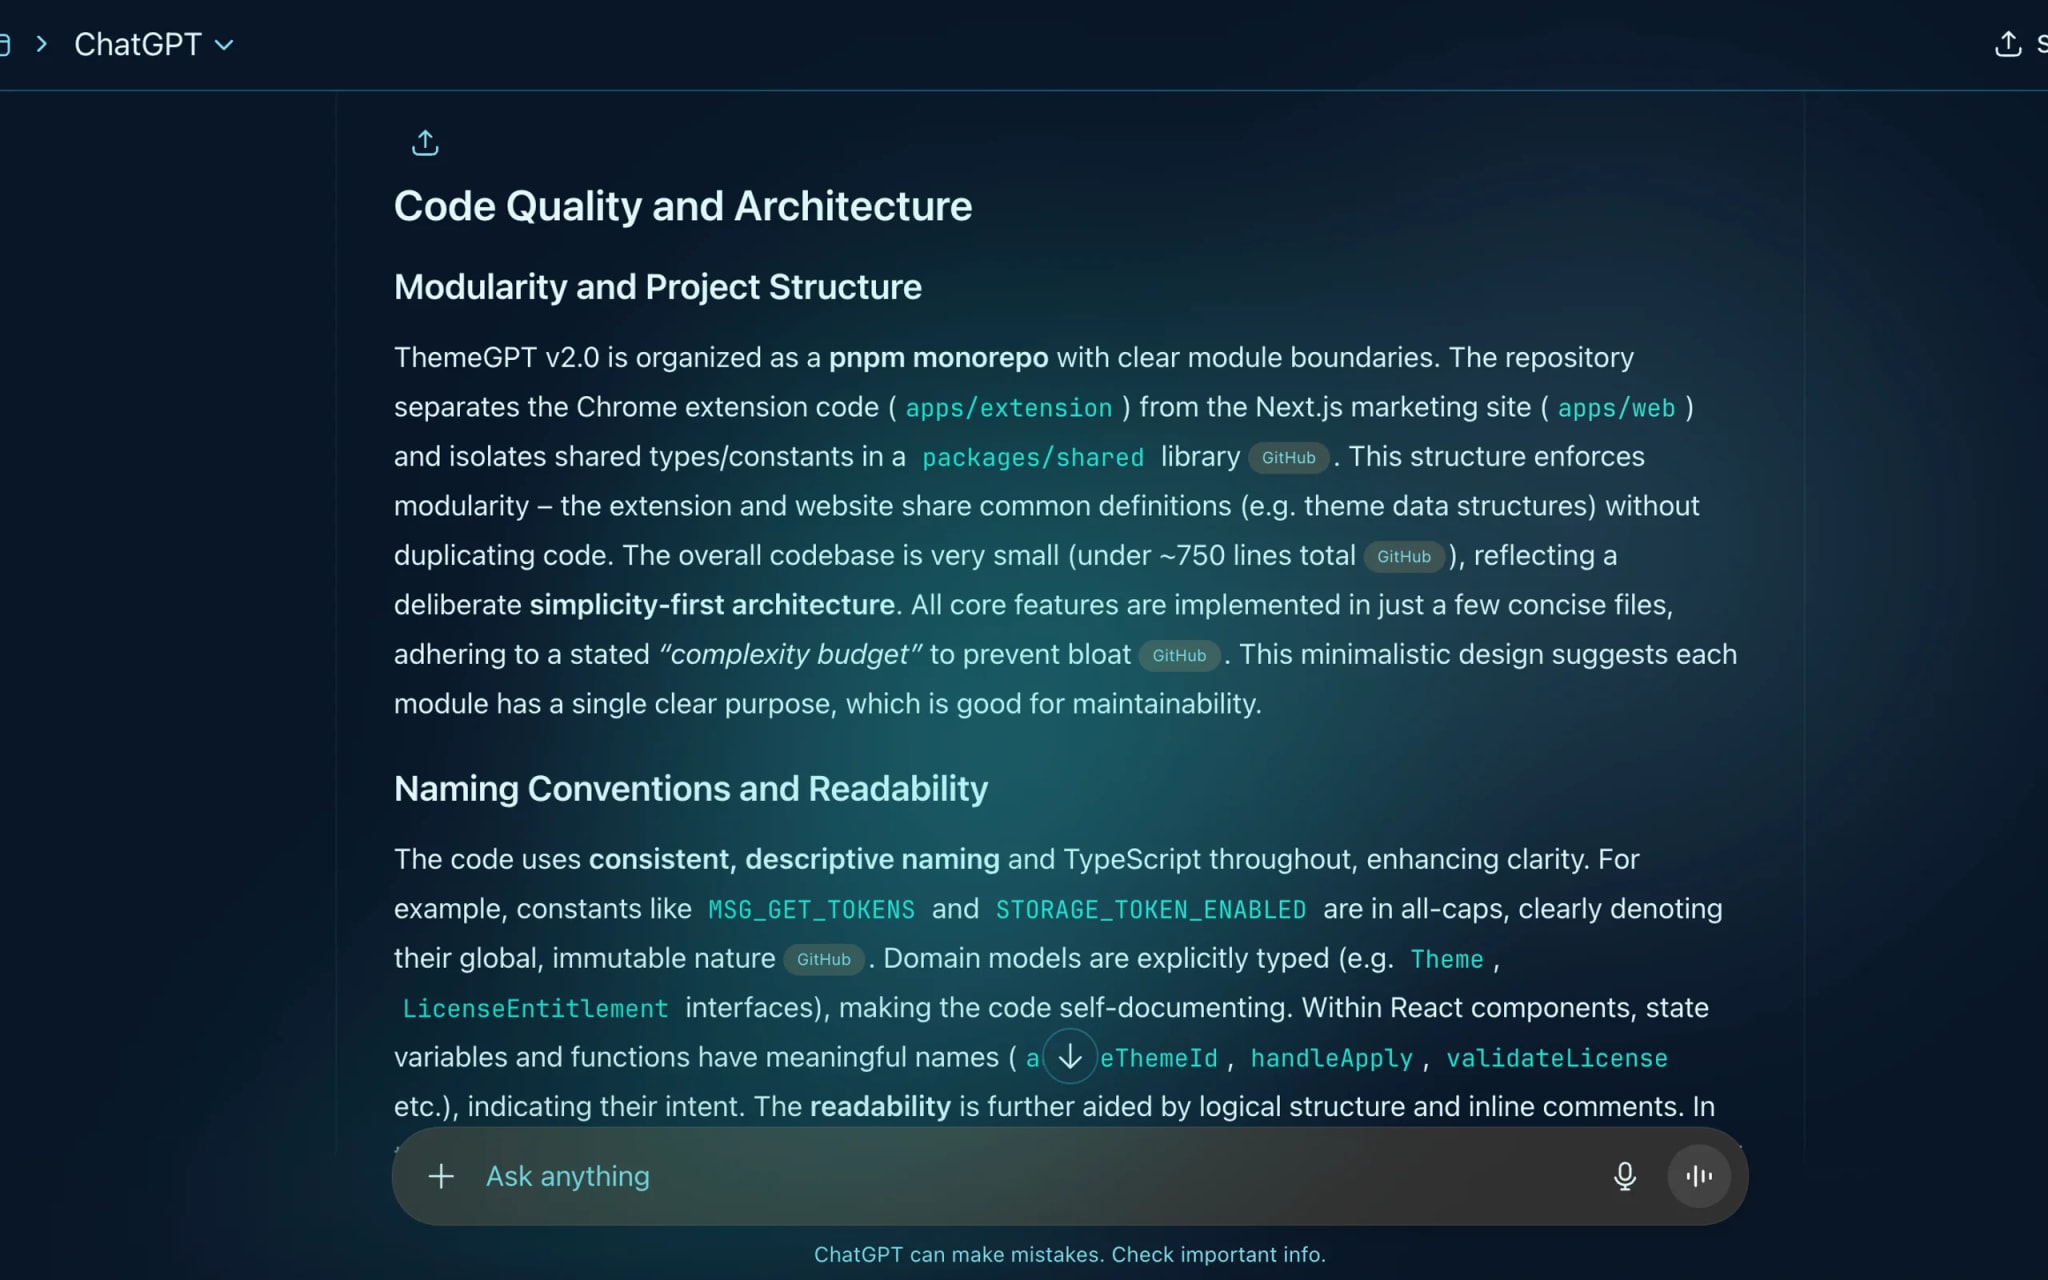Click the Code Quality and Architecture heading
The width and height of the screenshot is (2048, 1280).
point(682,206)
